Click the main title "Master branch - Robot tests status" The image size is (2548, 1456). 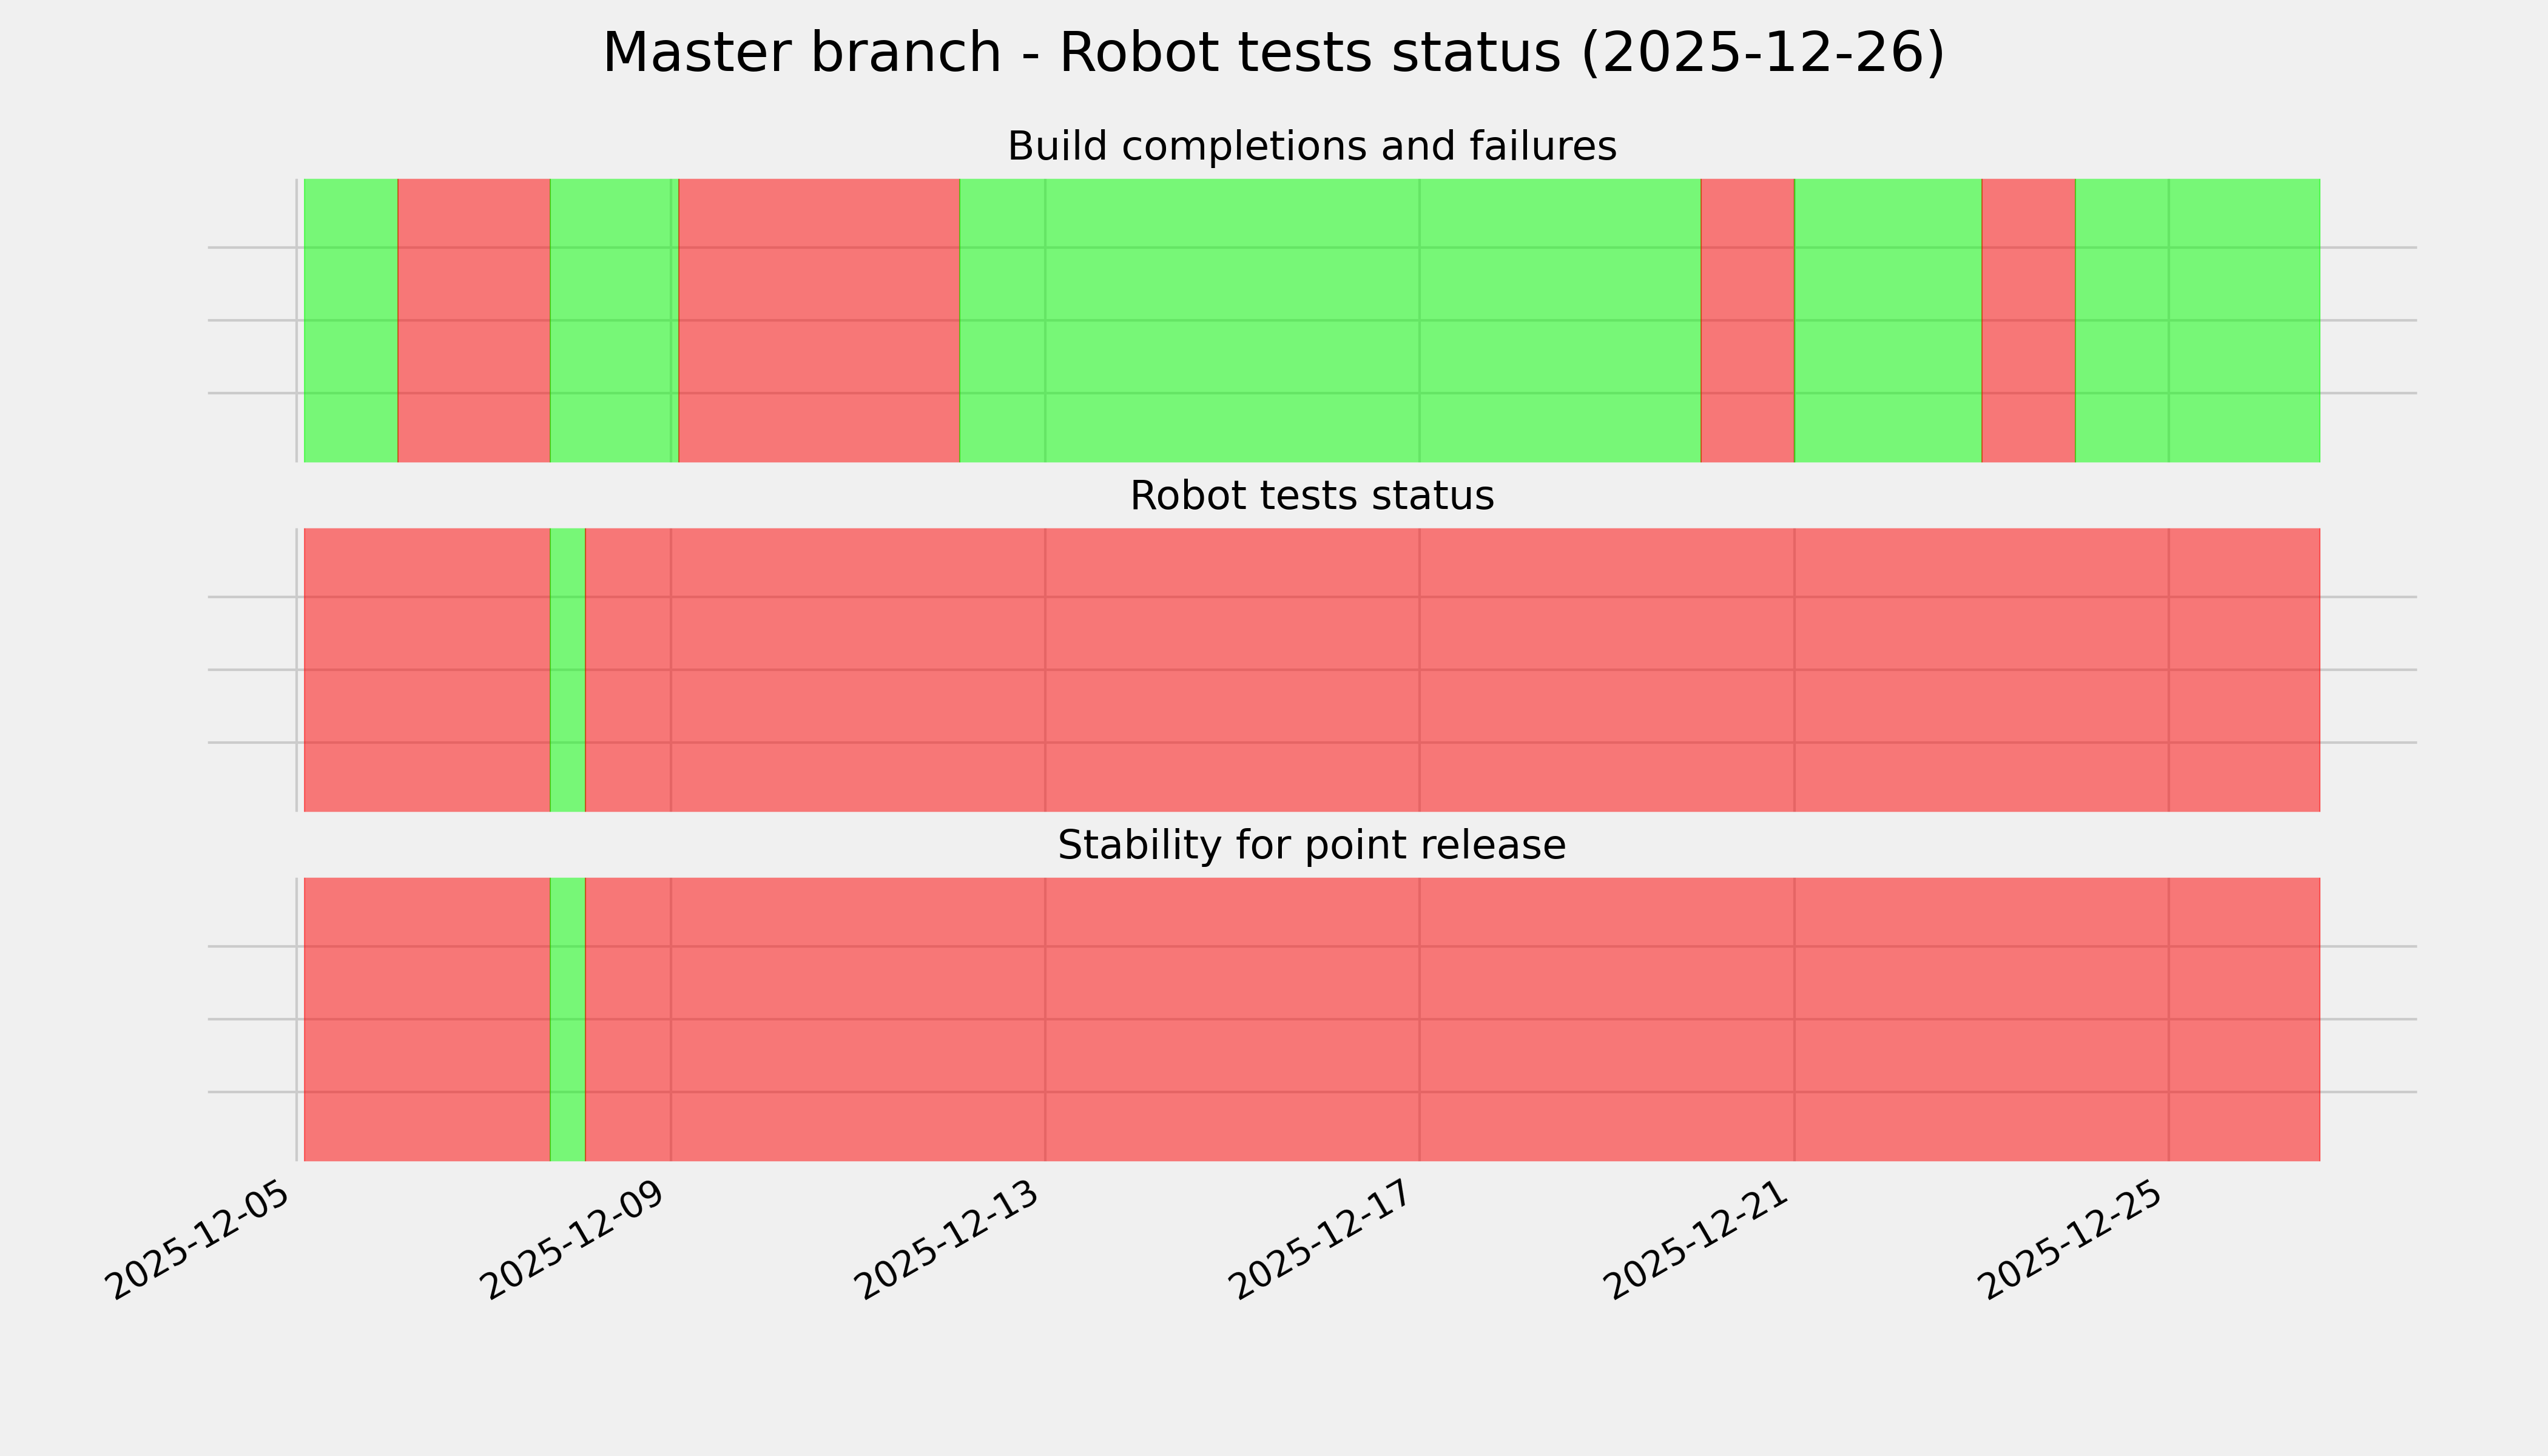(1273, 53)
